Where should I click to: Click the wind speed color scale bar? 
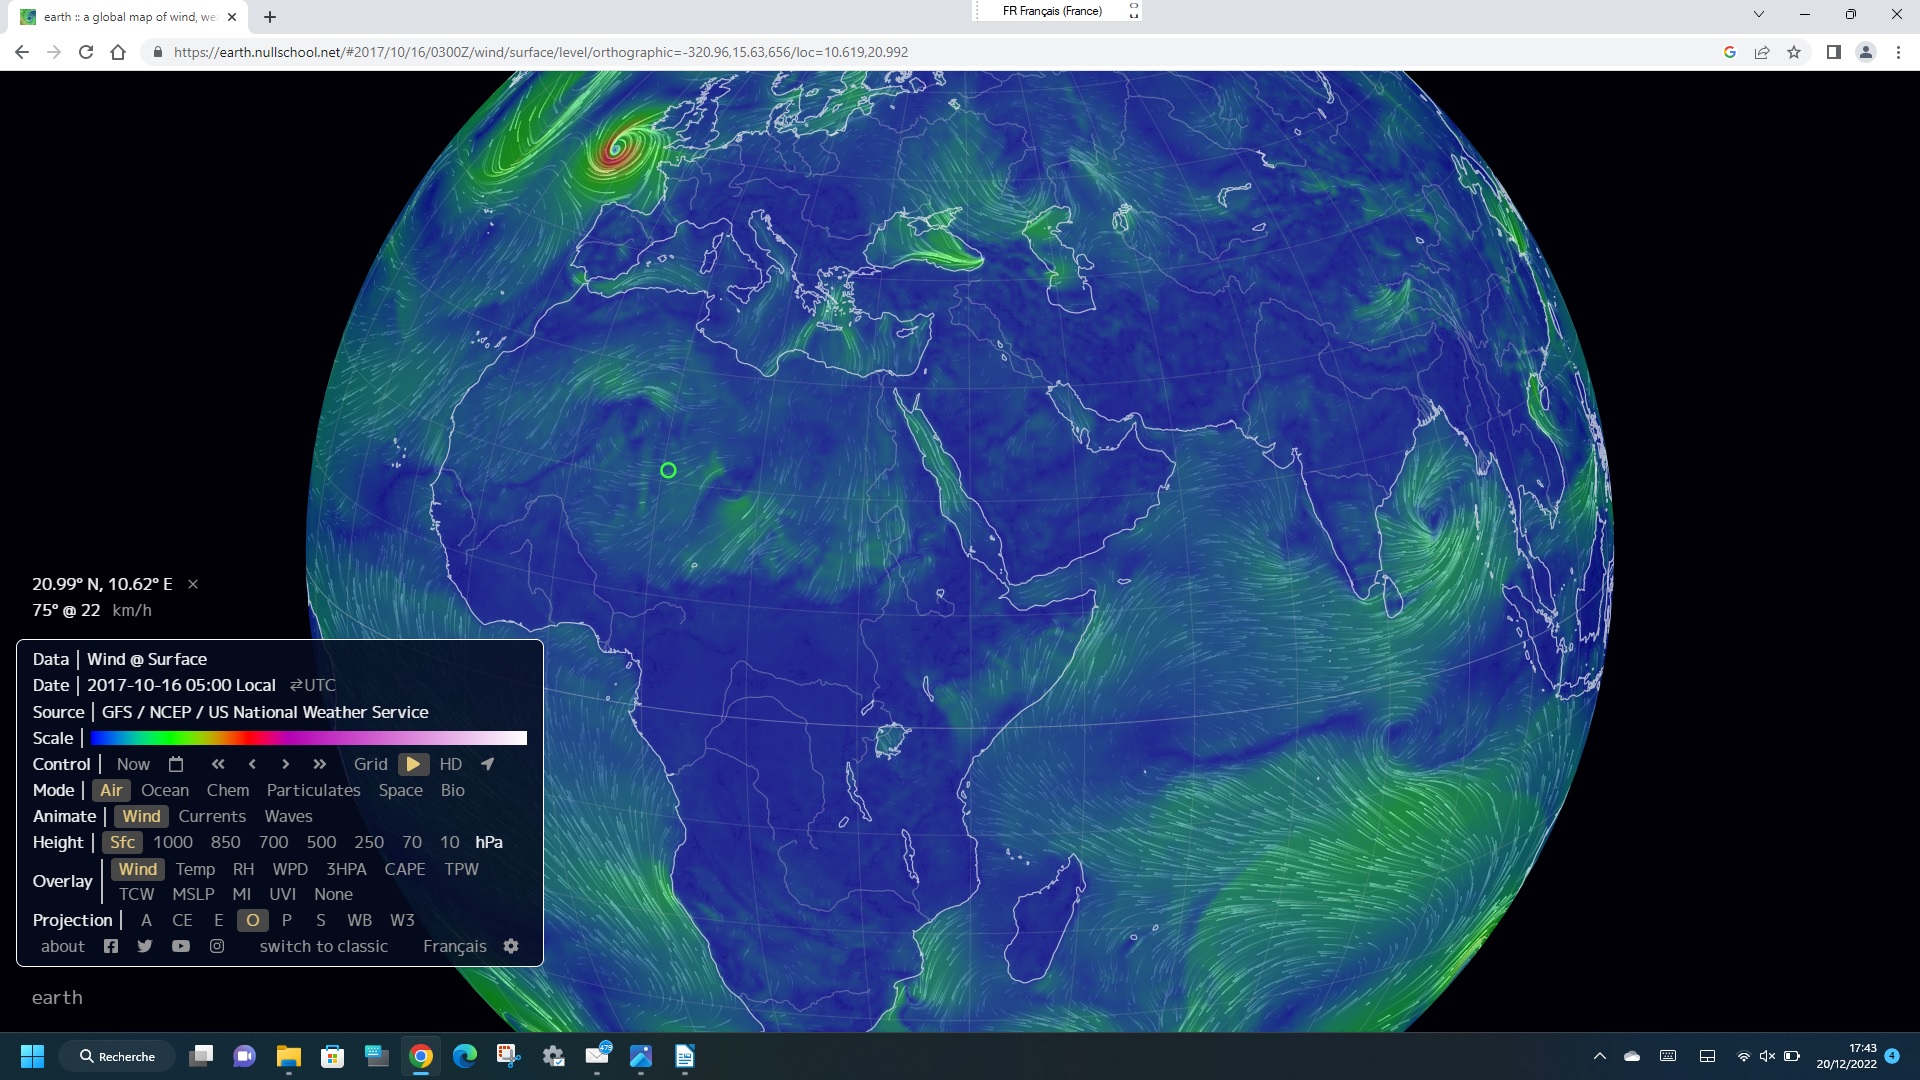point(308,738)
